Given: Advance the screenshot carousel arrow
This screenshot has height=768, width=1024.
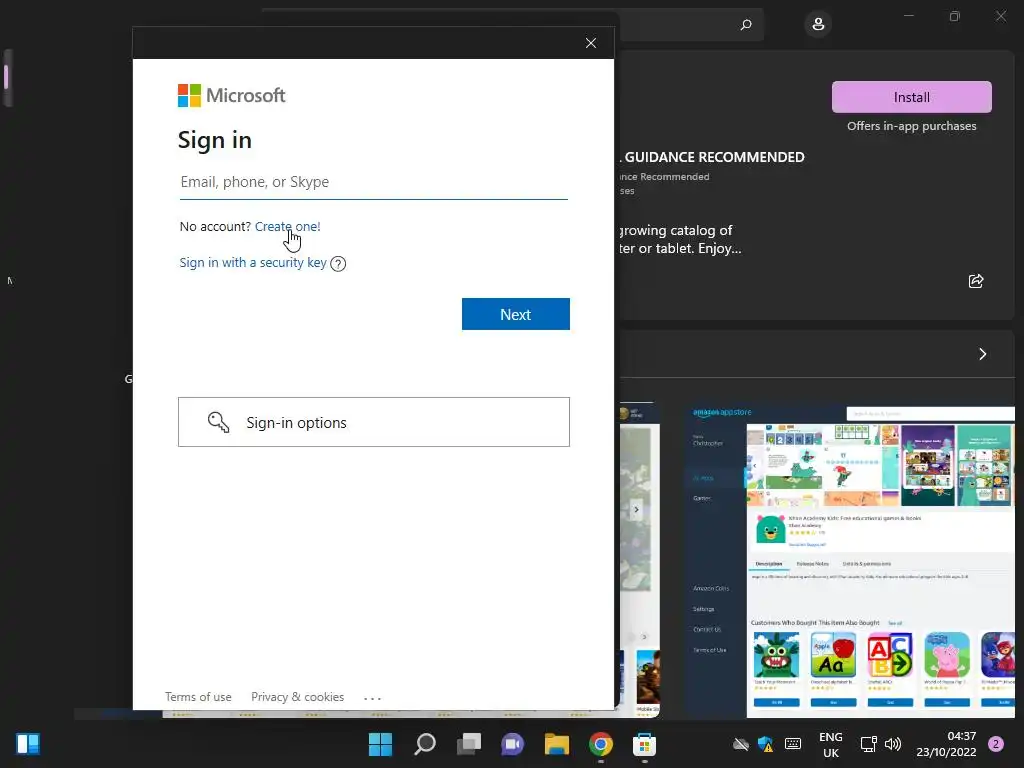Looking at the screenshot, I should 636,509.
